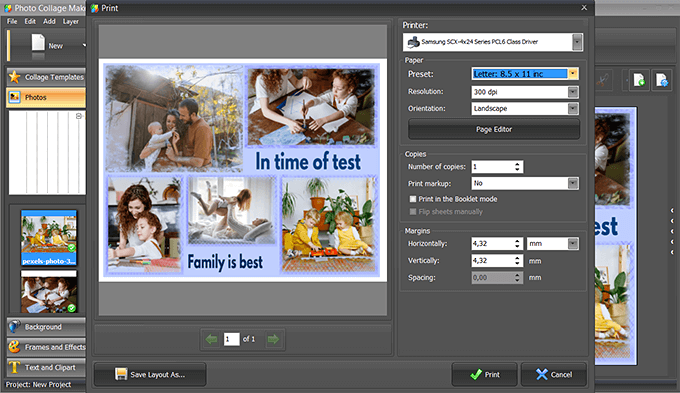Viewport: 680px width, 393px height.
Task: Click the small collapse icon in photos panel
Action: pyautogui.click(x=79, y=116)
